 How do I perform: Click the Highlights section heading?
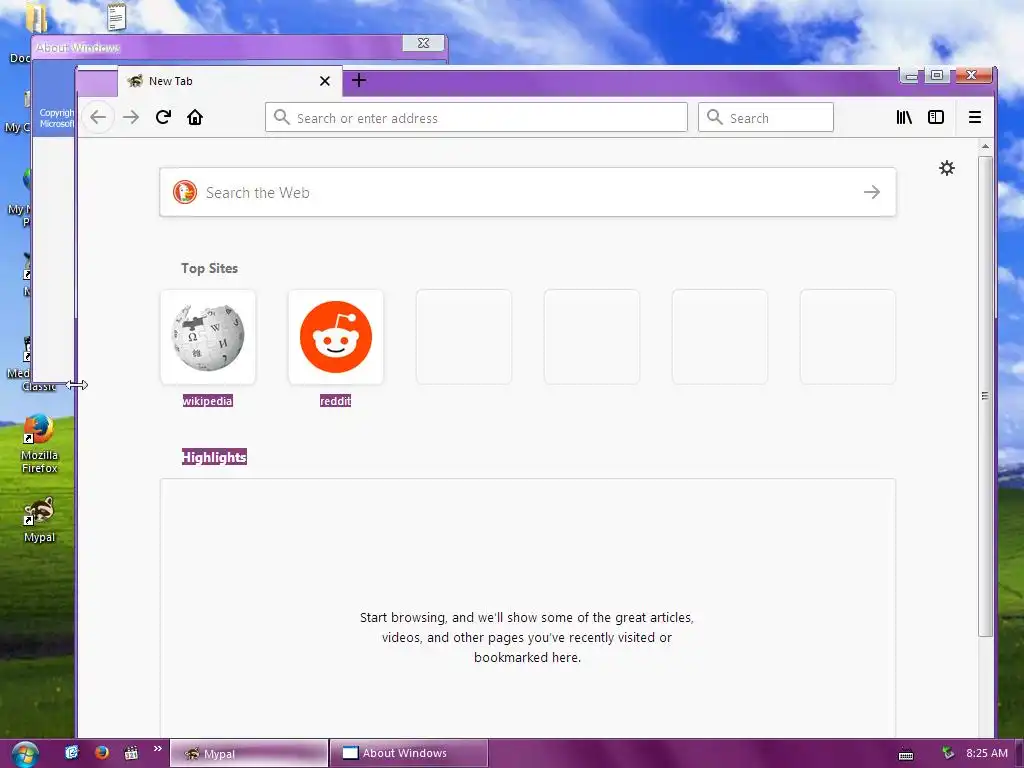pos(214,457)
